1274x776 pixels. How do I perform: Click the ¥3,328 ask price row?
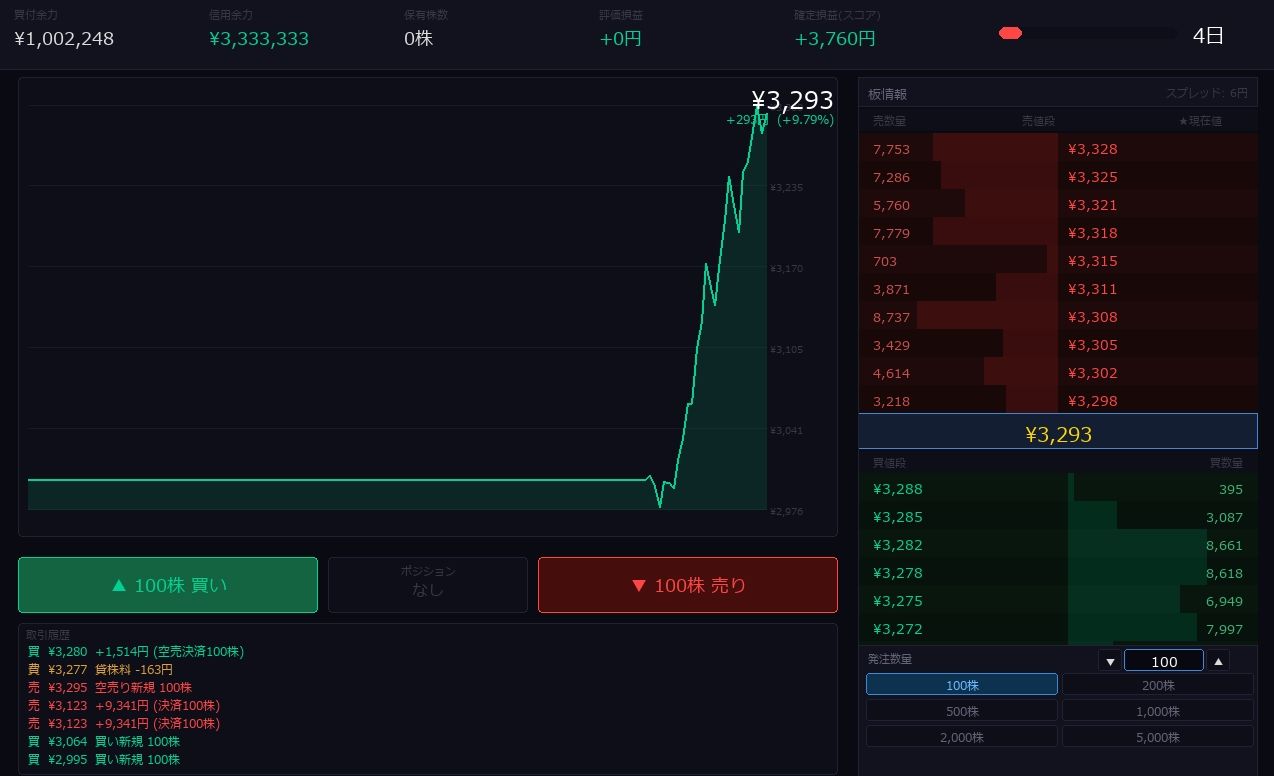[x=1058, y=149]
